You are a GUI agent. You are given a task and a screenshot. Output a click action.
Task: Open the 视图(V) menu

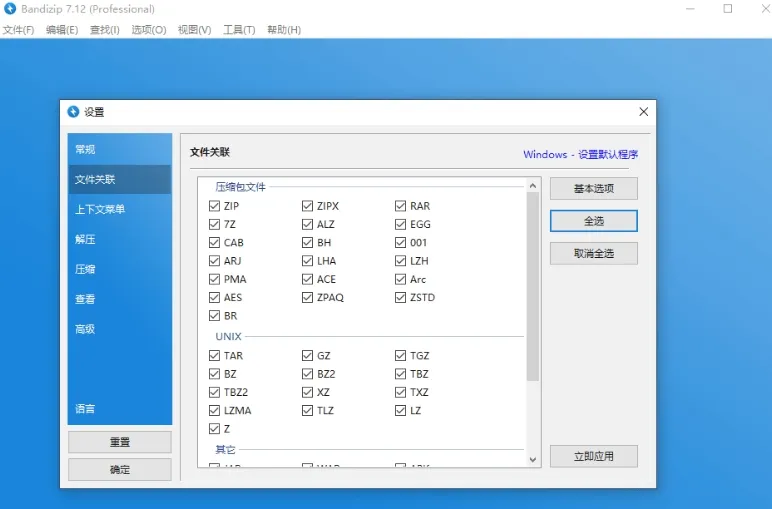point(194,30)
